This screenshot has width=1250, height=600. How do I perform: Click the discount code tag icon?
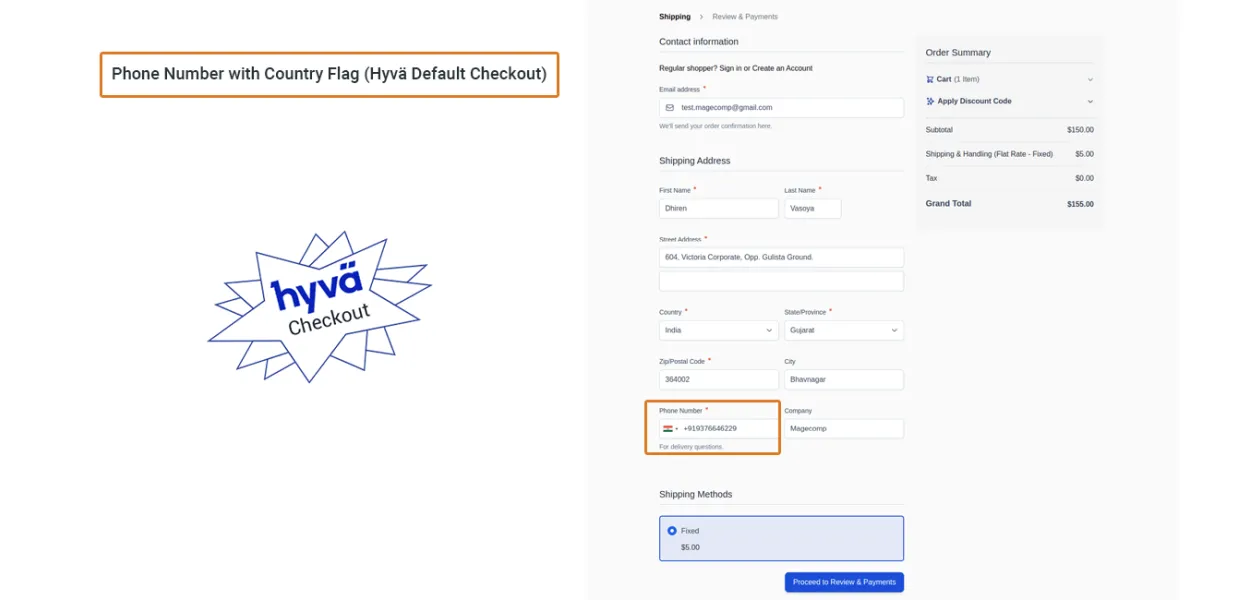pos(930,101)
